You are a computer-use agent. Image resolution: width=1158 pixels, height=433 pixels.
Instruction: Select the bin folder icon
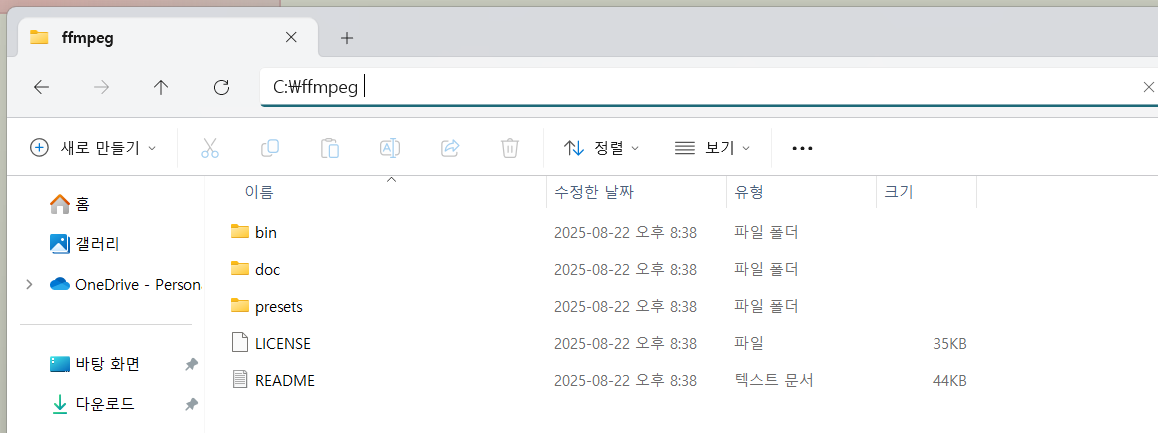point(239,231)
